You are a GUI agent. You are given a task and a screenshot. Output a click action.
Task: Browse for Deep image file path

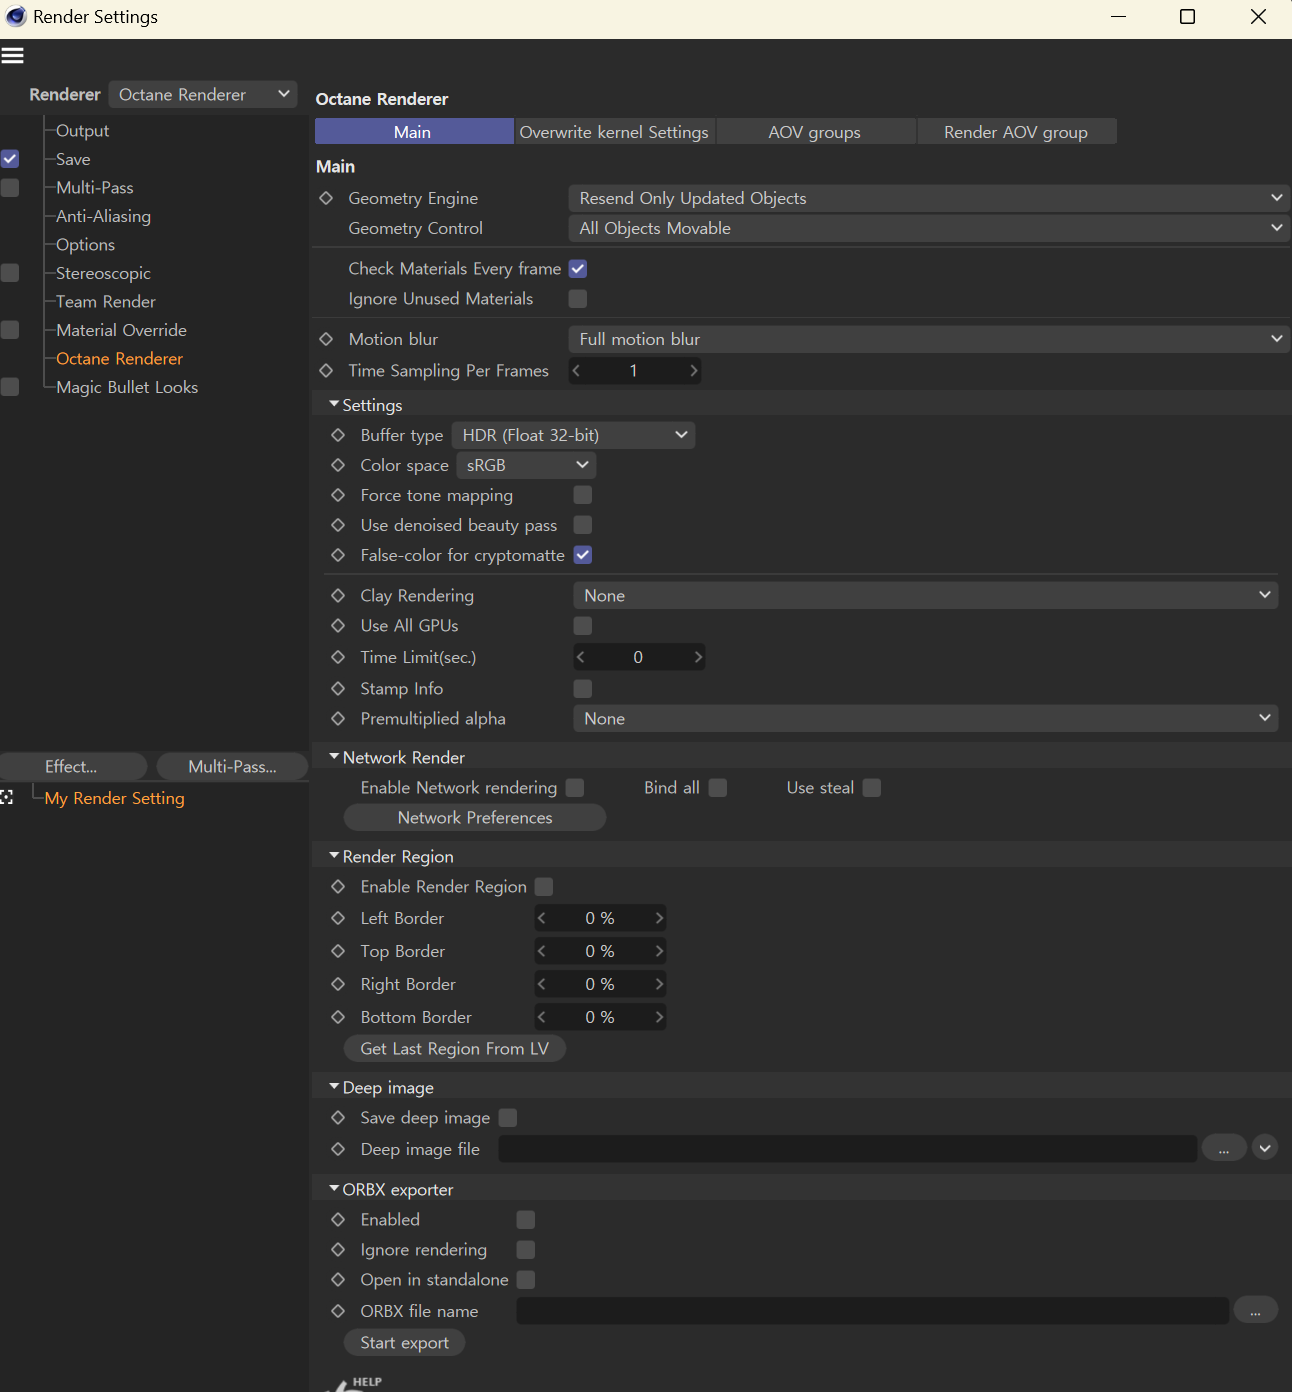point(1224,1148)
